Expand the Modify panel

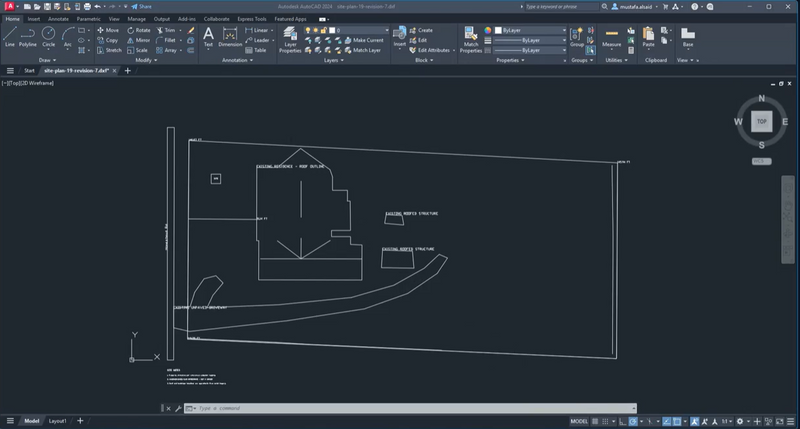coord(146,60)
